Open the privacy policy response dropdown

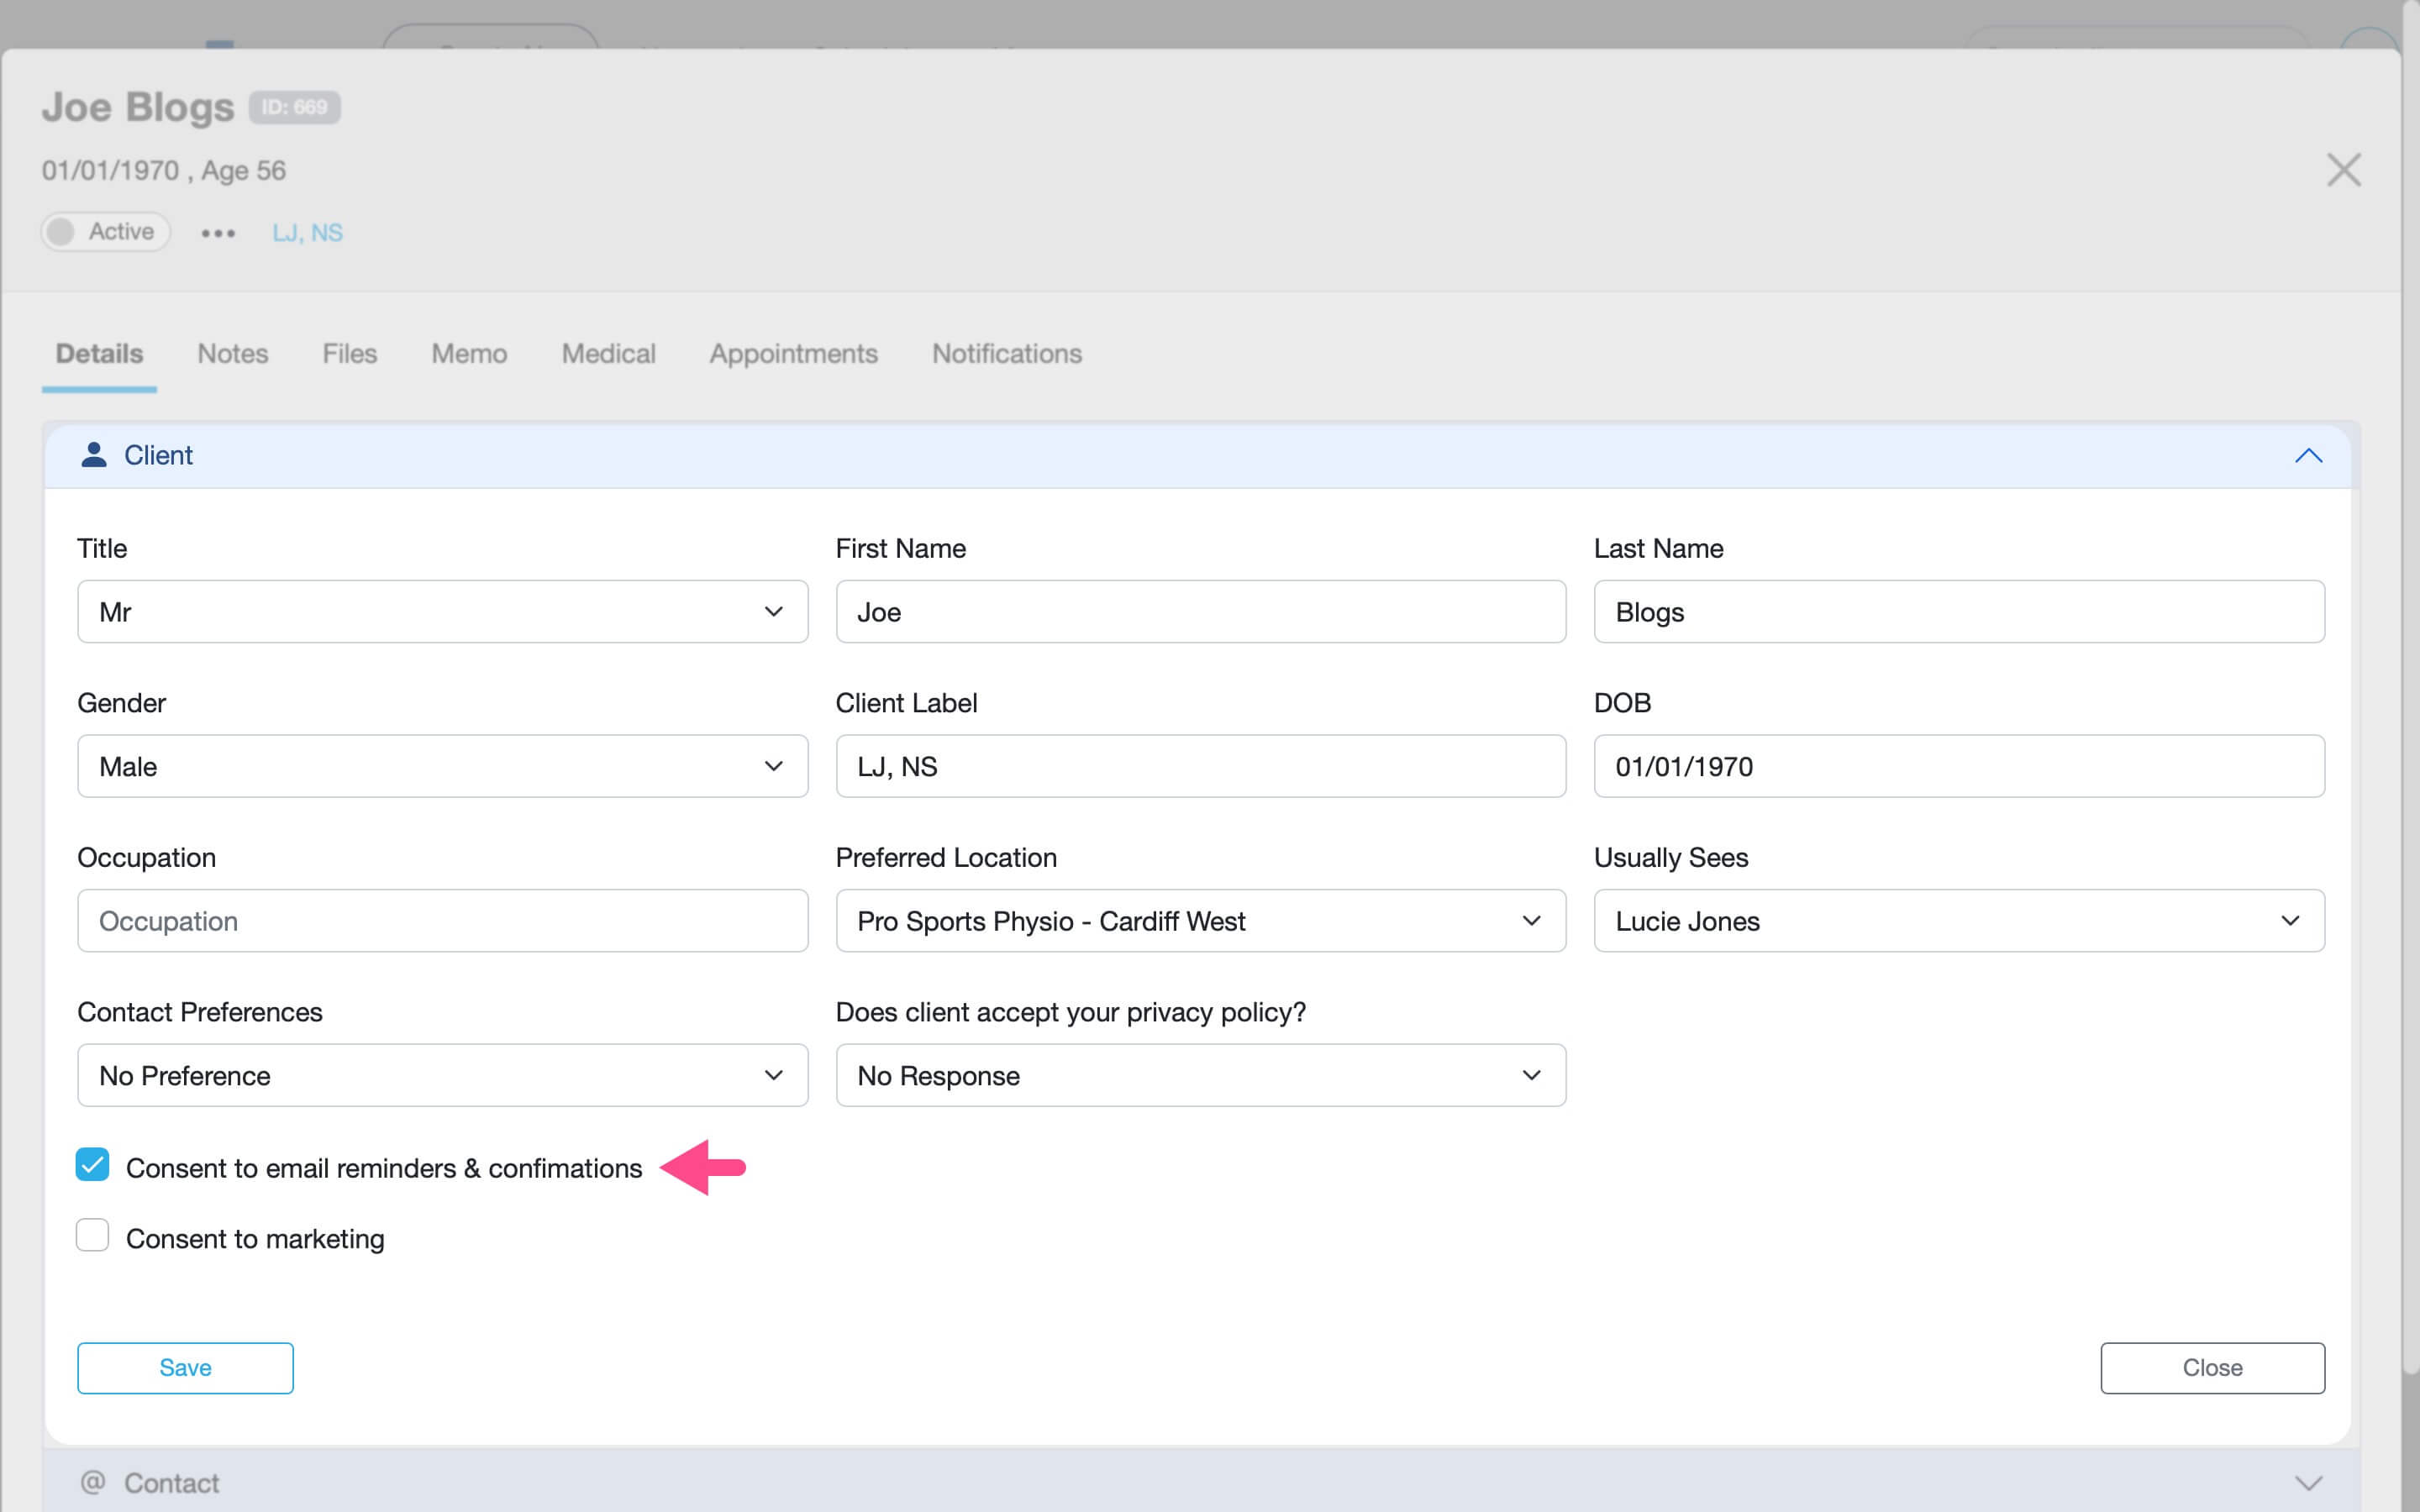(1531, 1075)
